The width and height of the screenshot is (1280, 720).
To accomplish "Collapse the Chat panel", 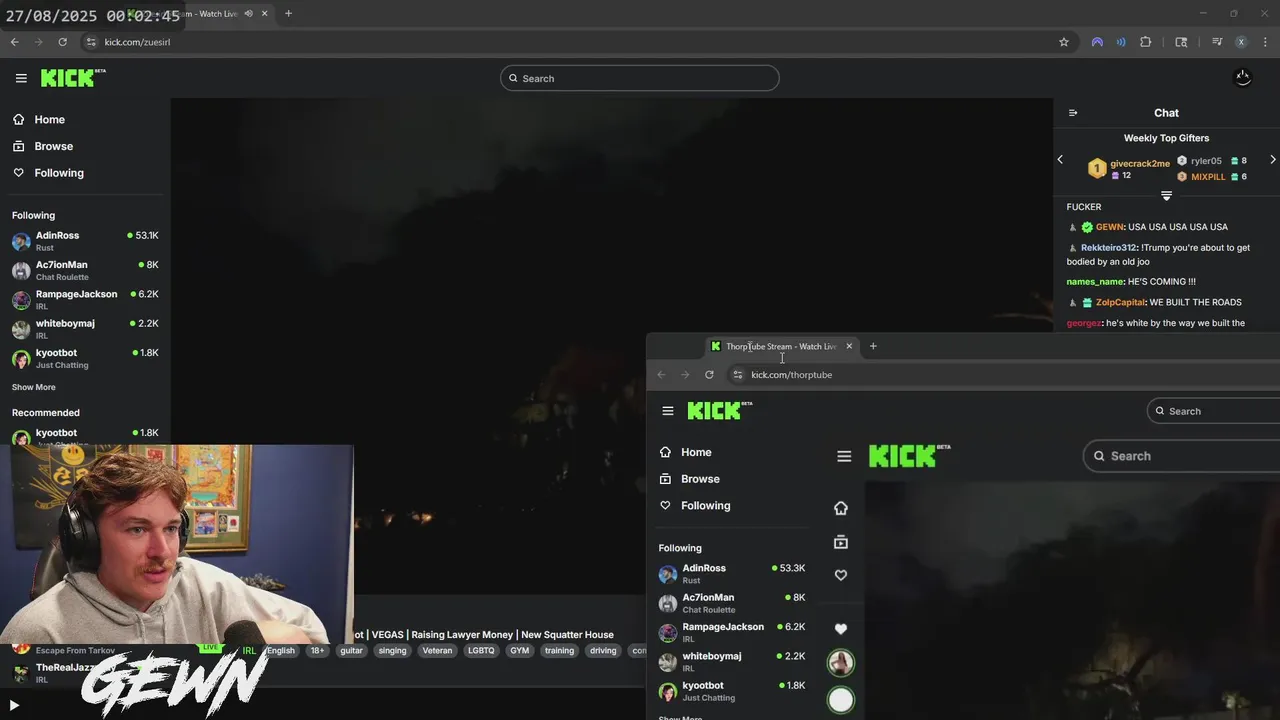I will [1073, 113].
